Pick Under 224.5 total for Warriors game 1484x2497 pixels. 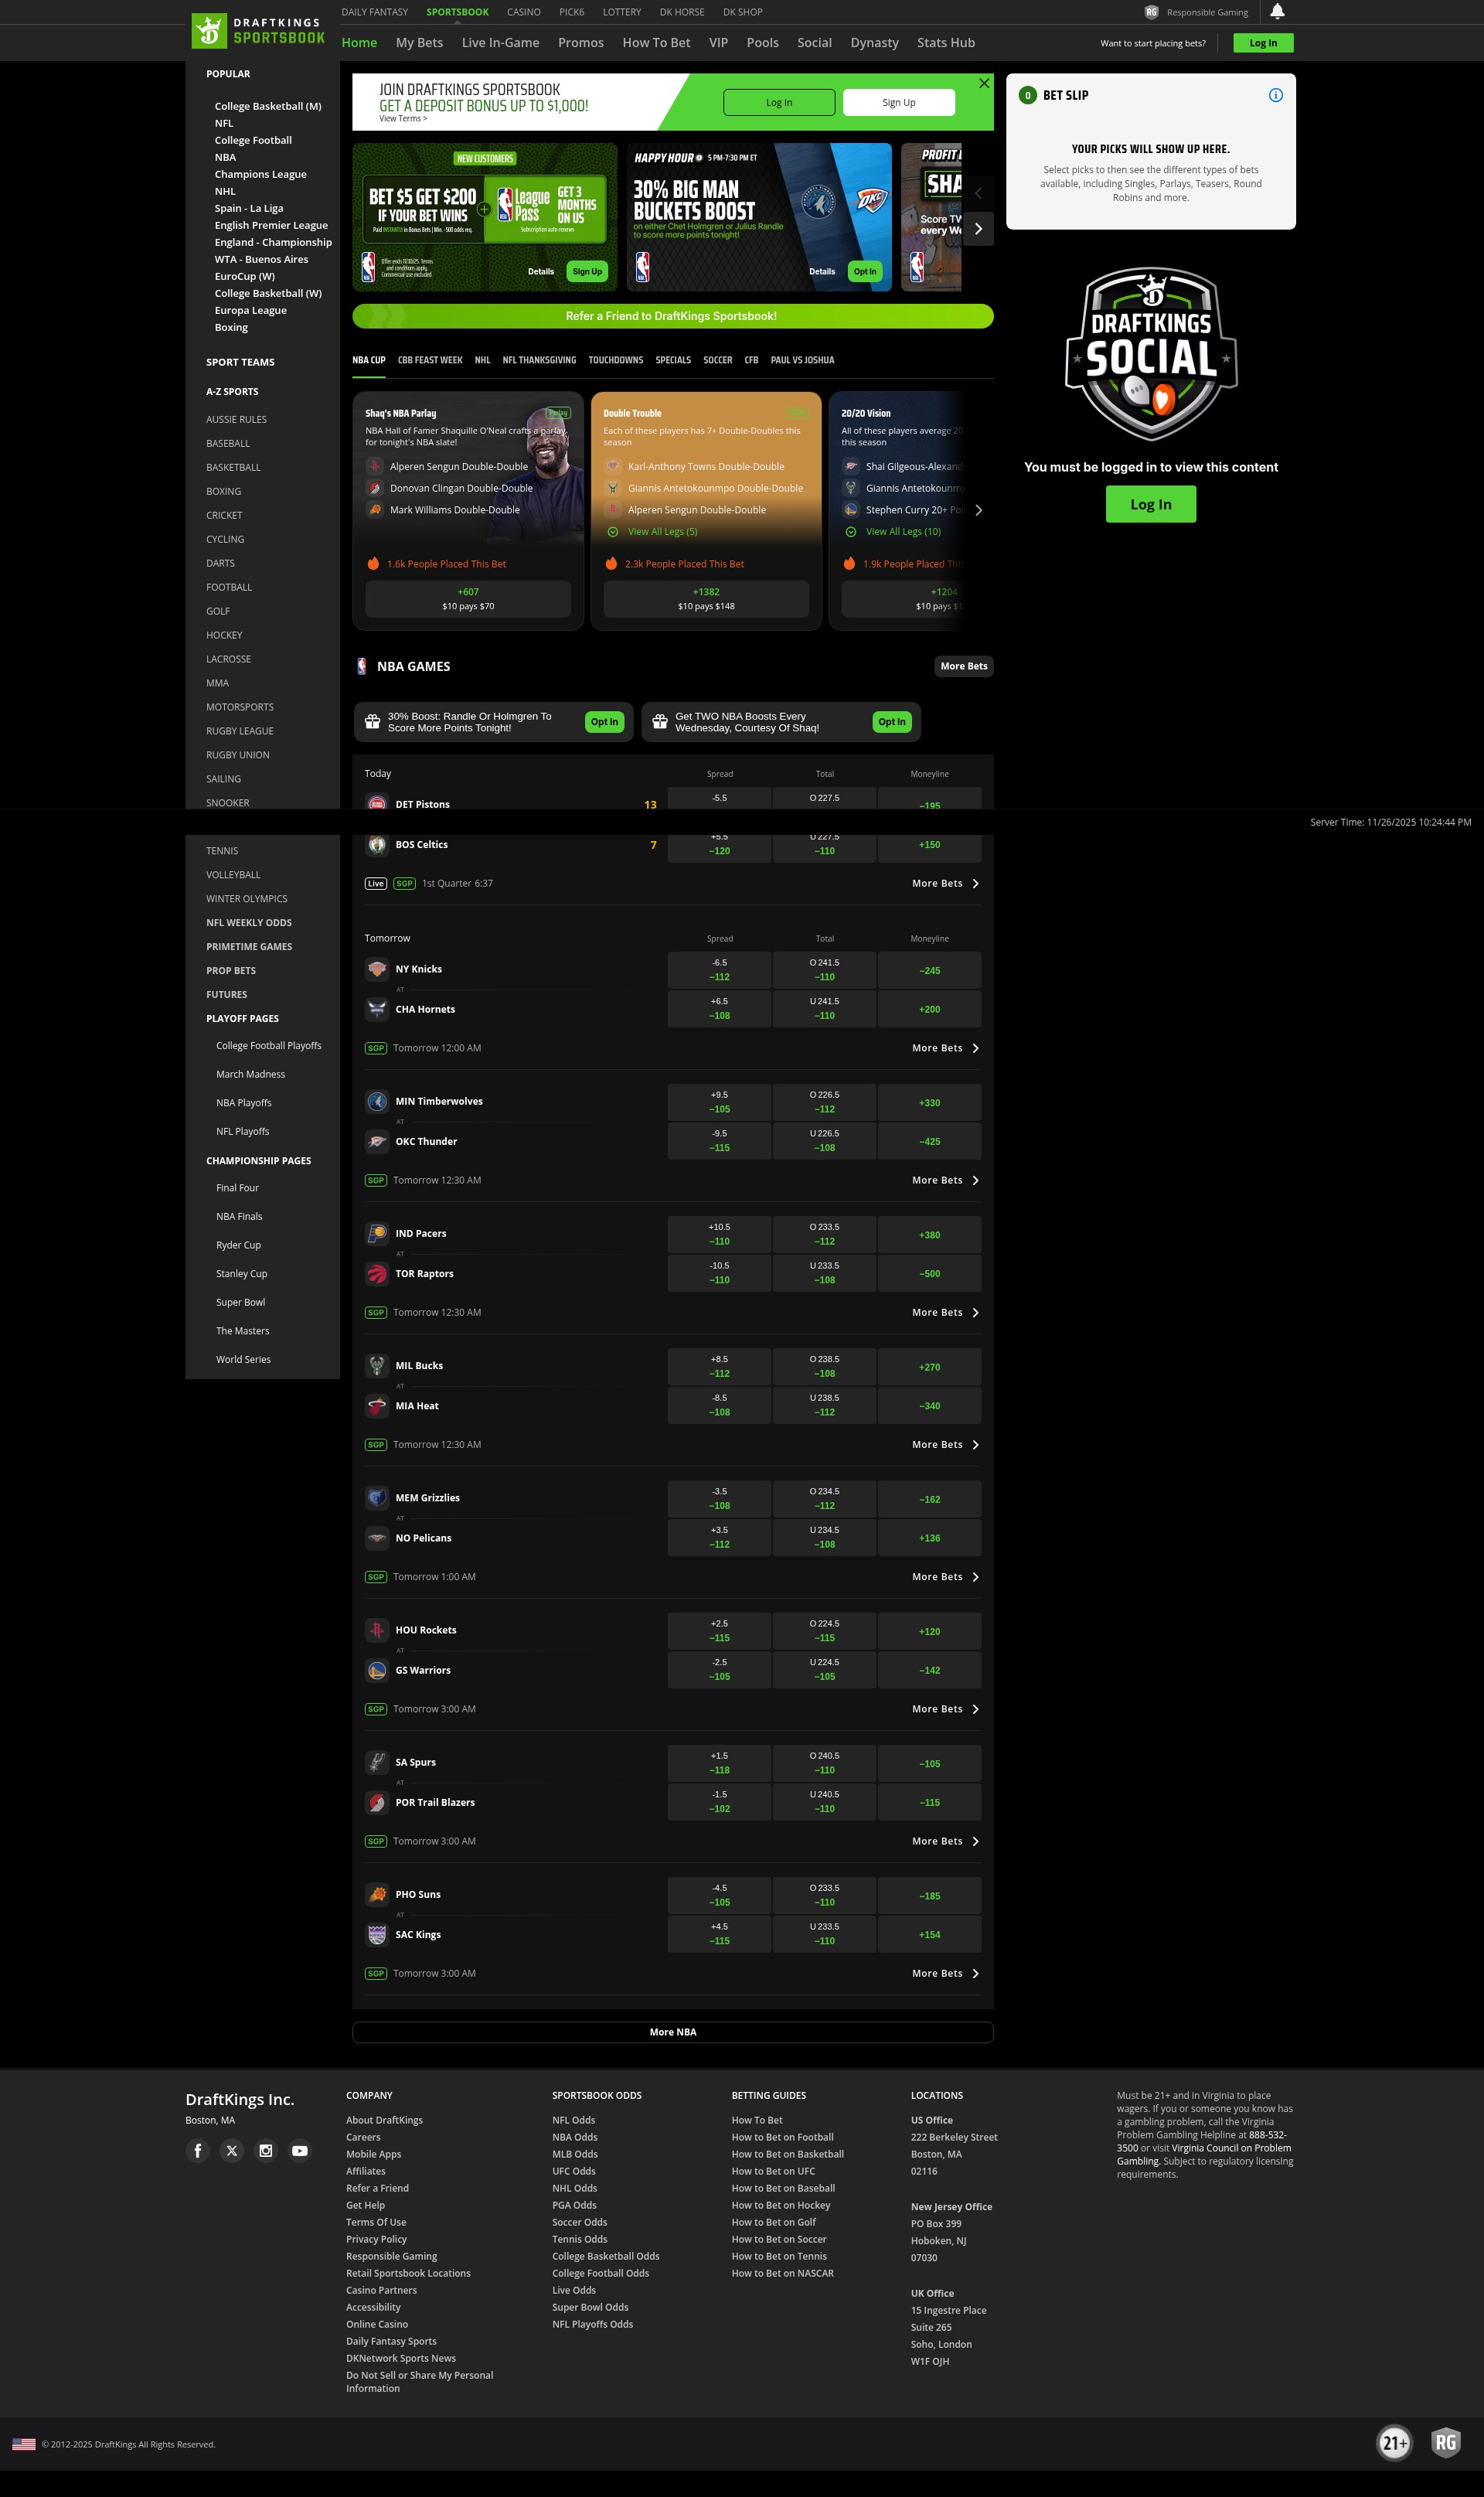click(x=824, y=1669)
